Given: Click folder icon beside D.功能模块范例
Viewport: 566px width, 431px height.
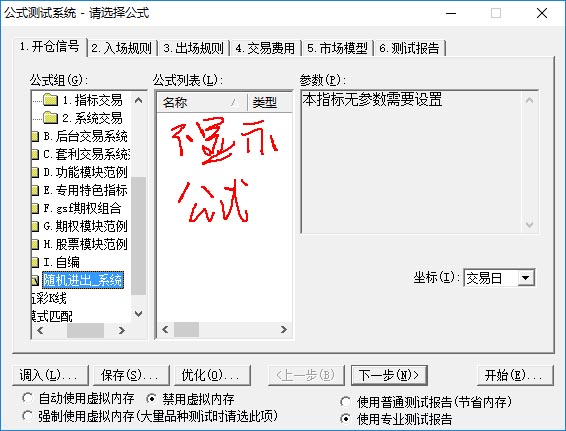Looking at the screenshot, I should (x=35, y=173).
